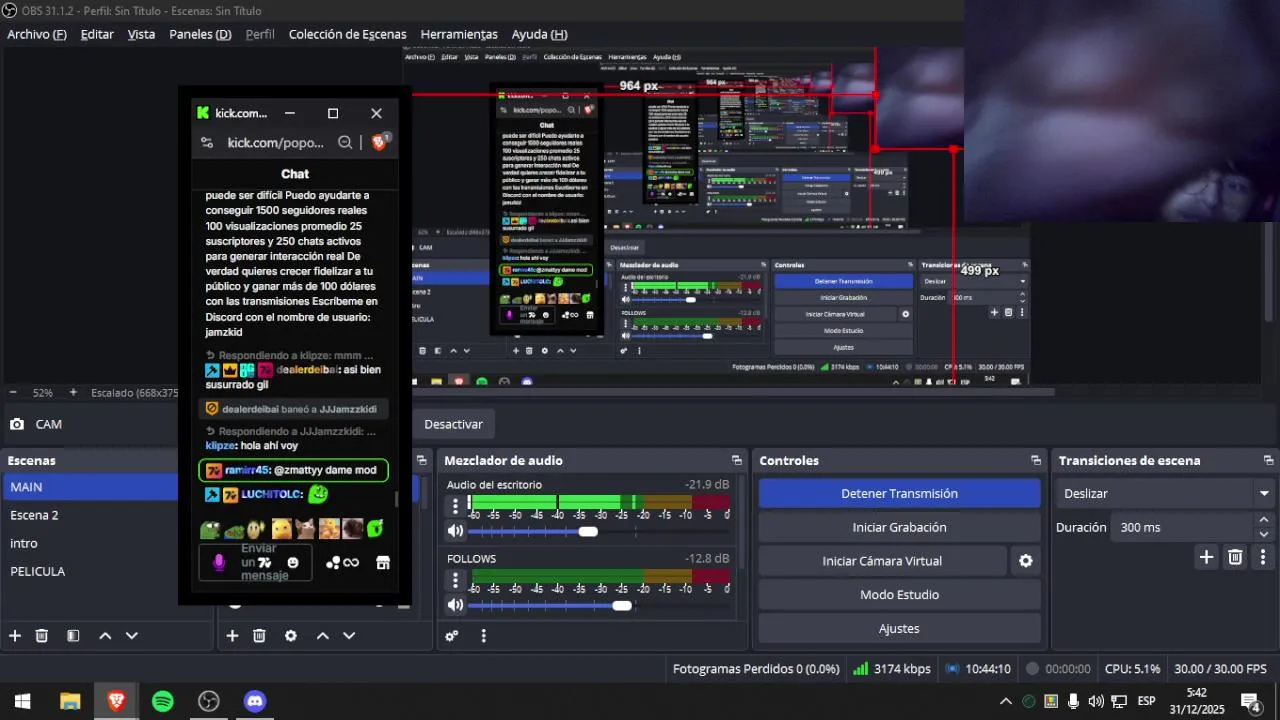Image resolution: width=1280 pixels, height=720 pixels.
Task: Open emoji picker in Kick chat input
Action: coord(292,563)
